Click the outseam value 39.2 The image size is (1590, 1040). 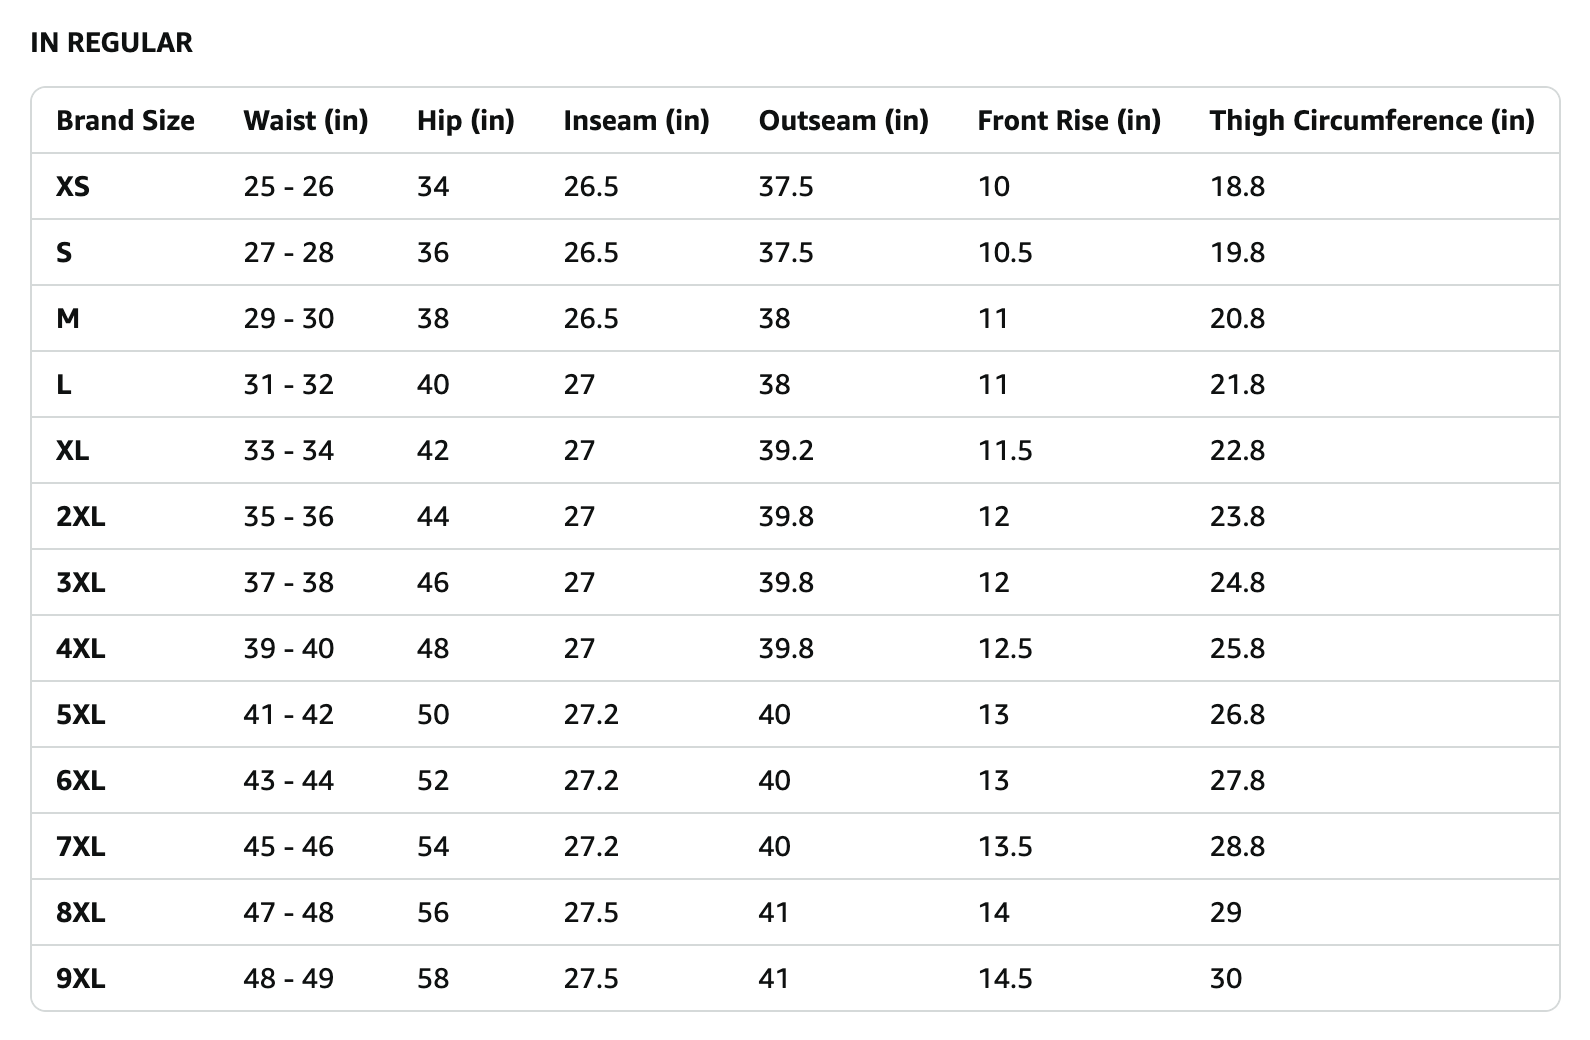[786, 451]
